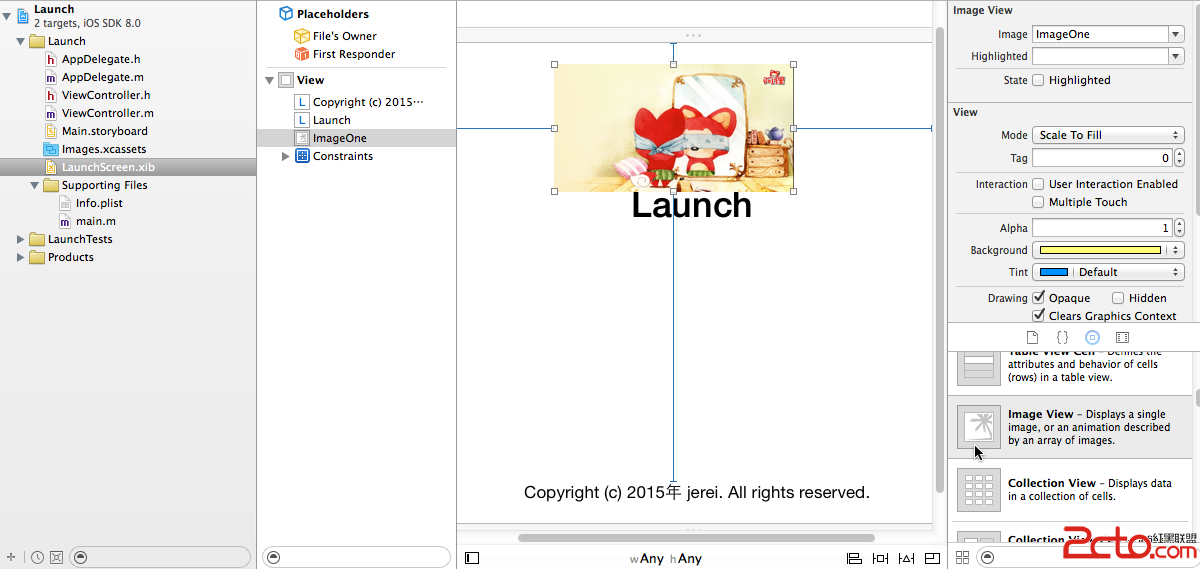This screenshot has height=569, width=1200.
Task: Open the Mode Scale To Fill dropdown
Action: tap(1108, 135)
